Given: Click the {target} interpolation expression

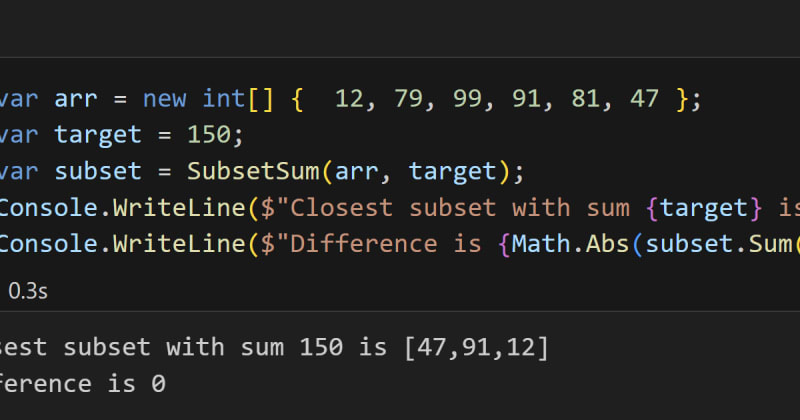Looking at the screenshot, I should (x=704, y=209).
